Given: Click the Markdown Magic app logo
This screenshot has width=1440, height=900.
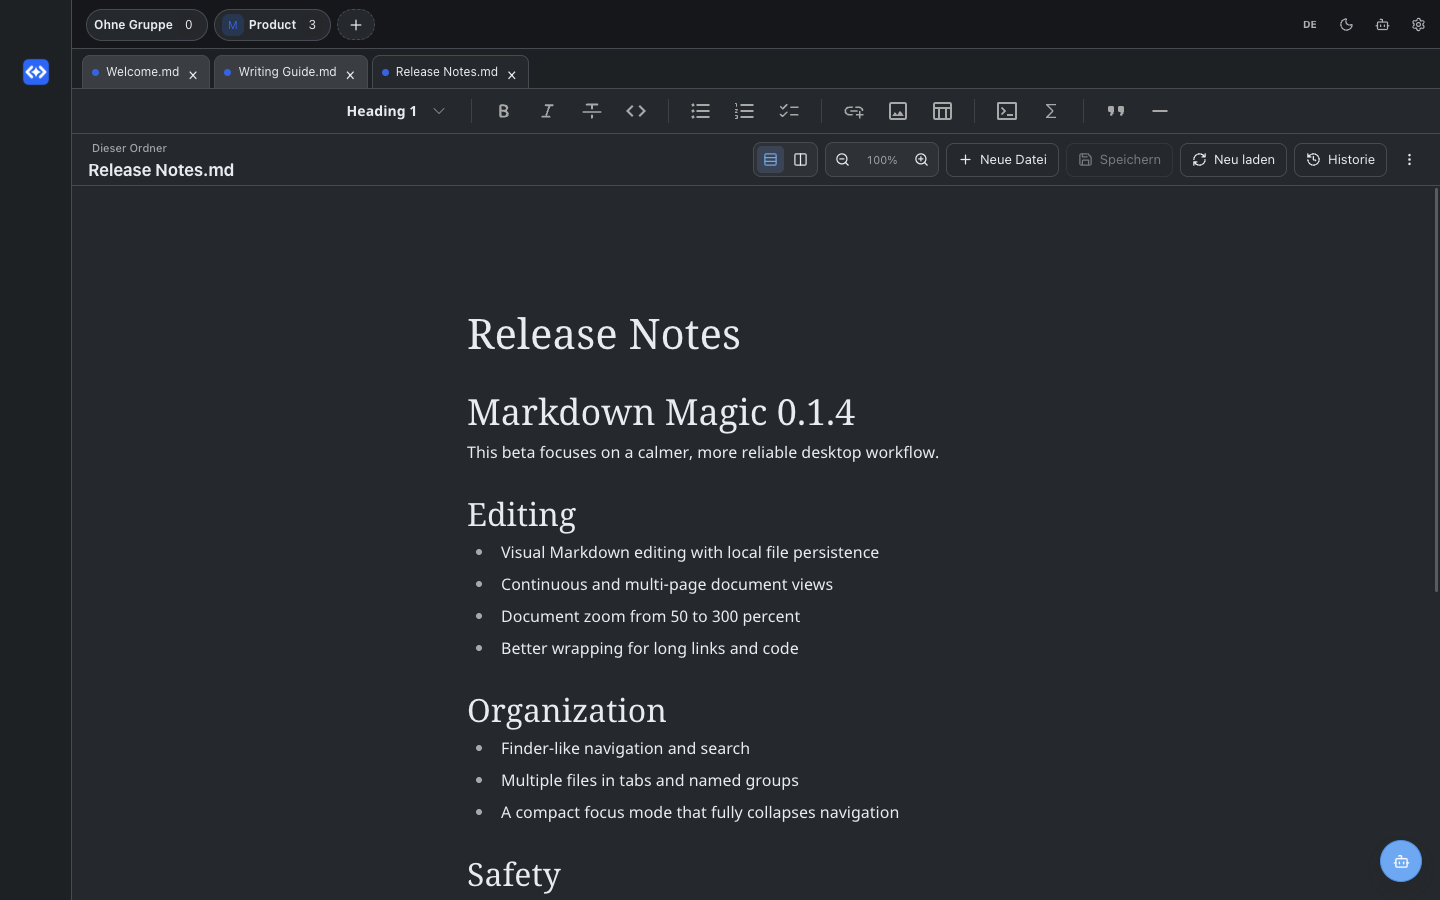Looking at the screenshot, I should tap(36, 72).
